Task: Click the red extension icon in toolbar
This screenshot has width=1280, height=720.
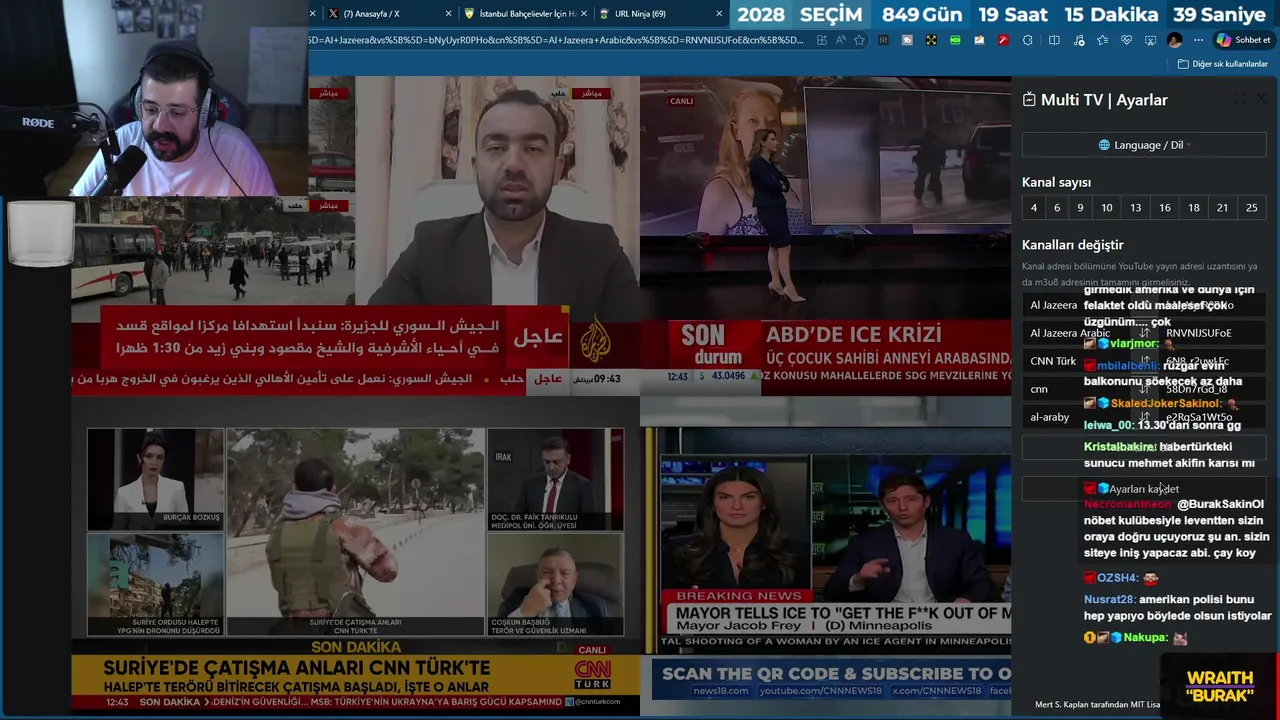Action: 1003,40
